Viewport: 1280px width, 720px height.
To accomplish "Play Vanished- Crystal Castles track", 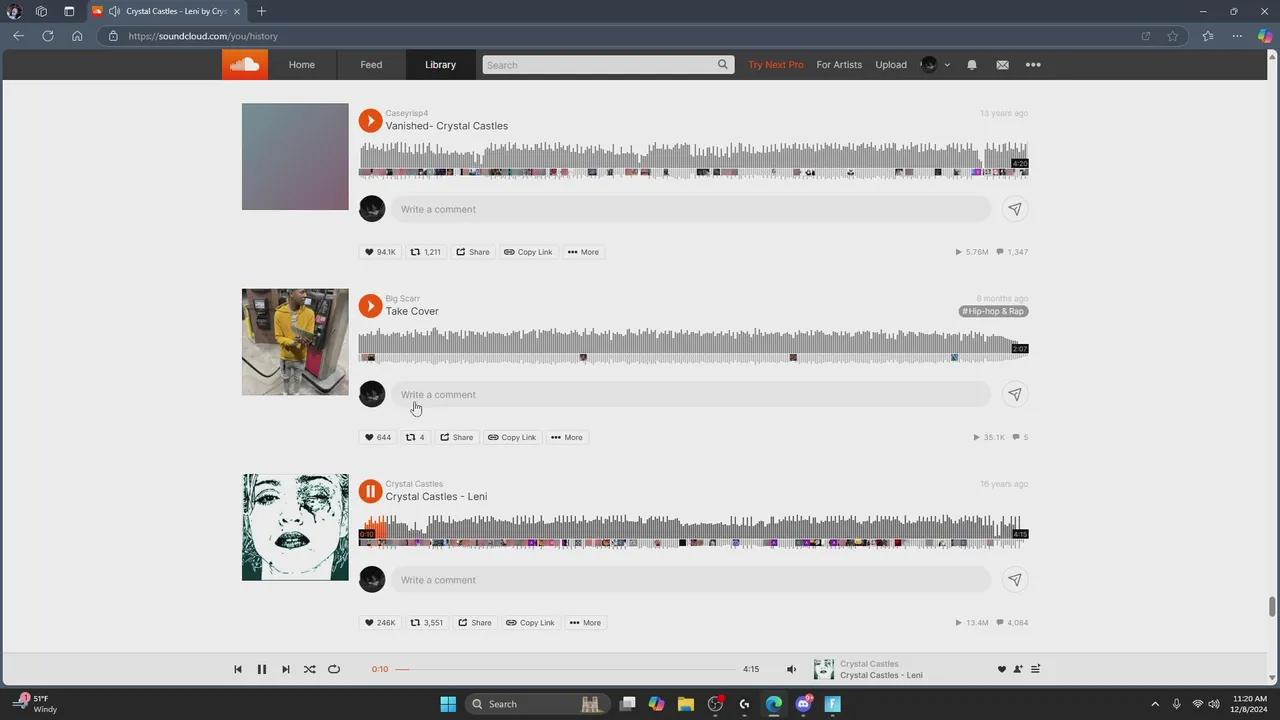I will pyautogui.click(x=370, y=120).
